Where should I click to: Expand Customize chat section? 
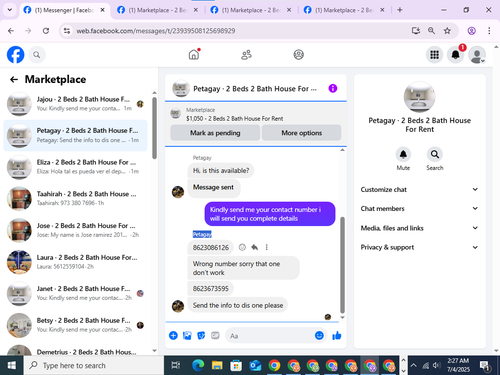(x=419, y=190)
